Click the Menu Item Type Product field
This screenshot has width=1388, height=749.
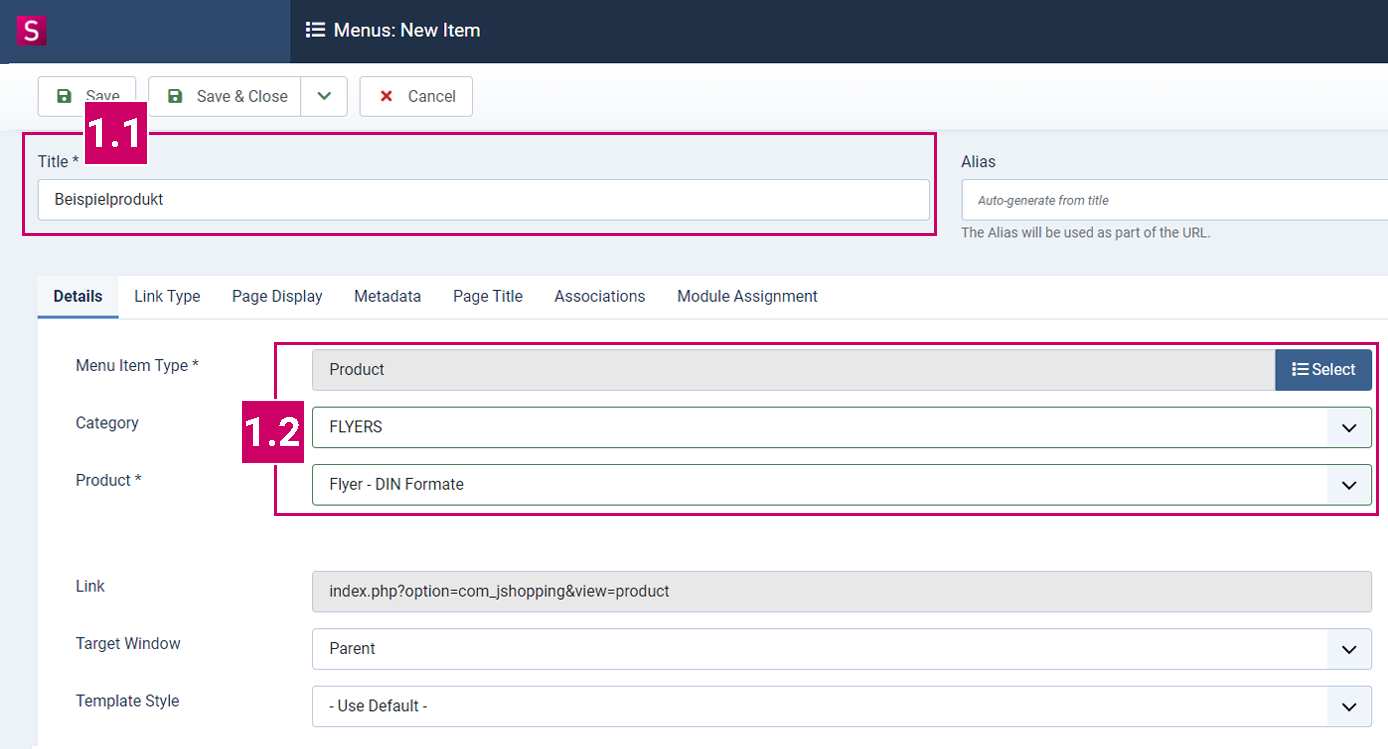pyautogui.click(x=794, y=369)
